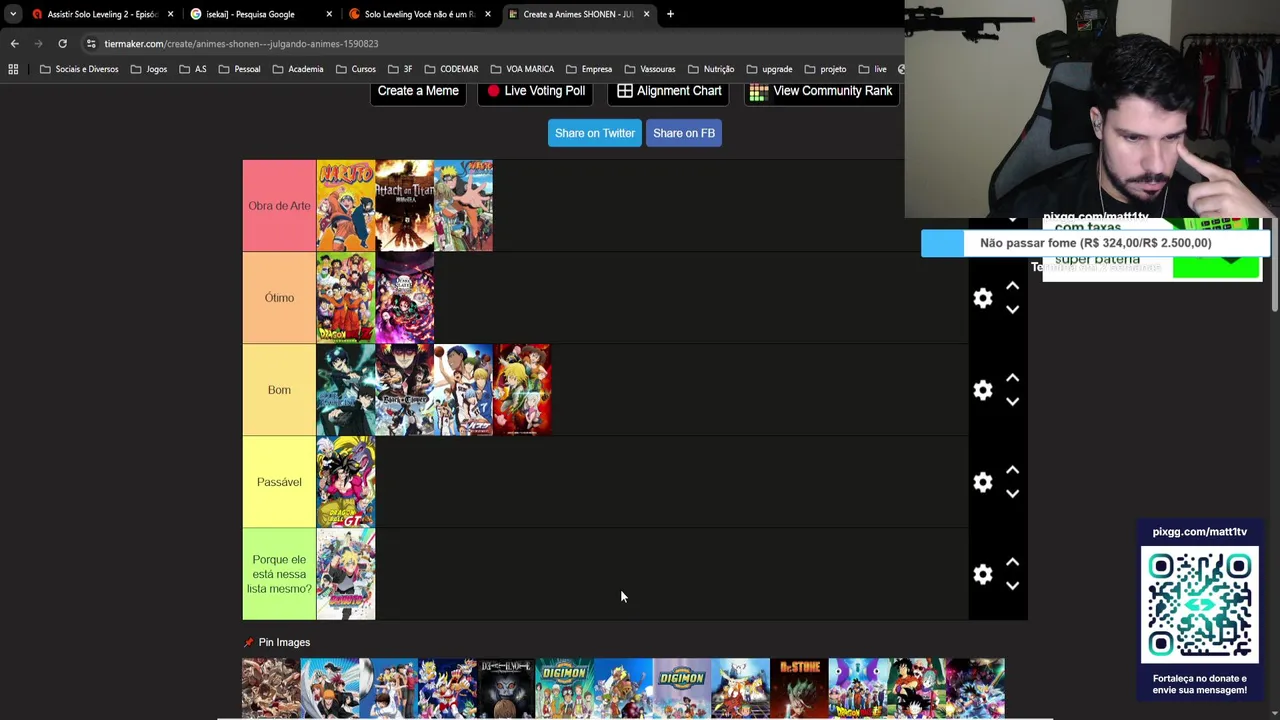Open settings gear for the Passável tier
This screenshot has height=720, width=1280.
click(x=983, y=482)
